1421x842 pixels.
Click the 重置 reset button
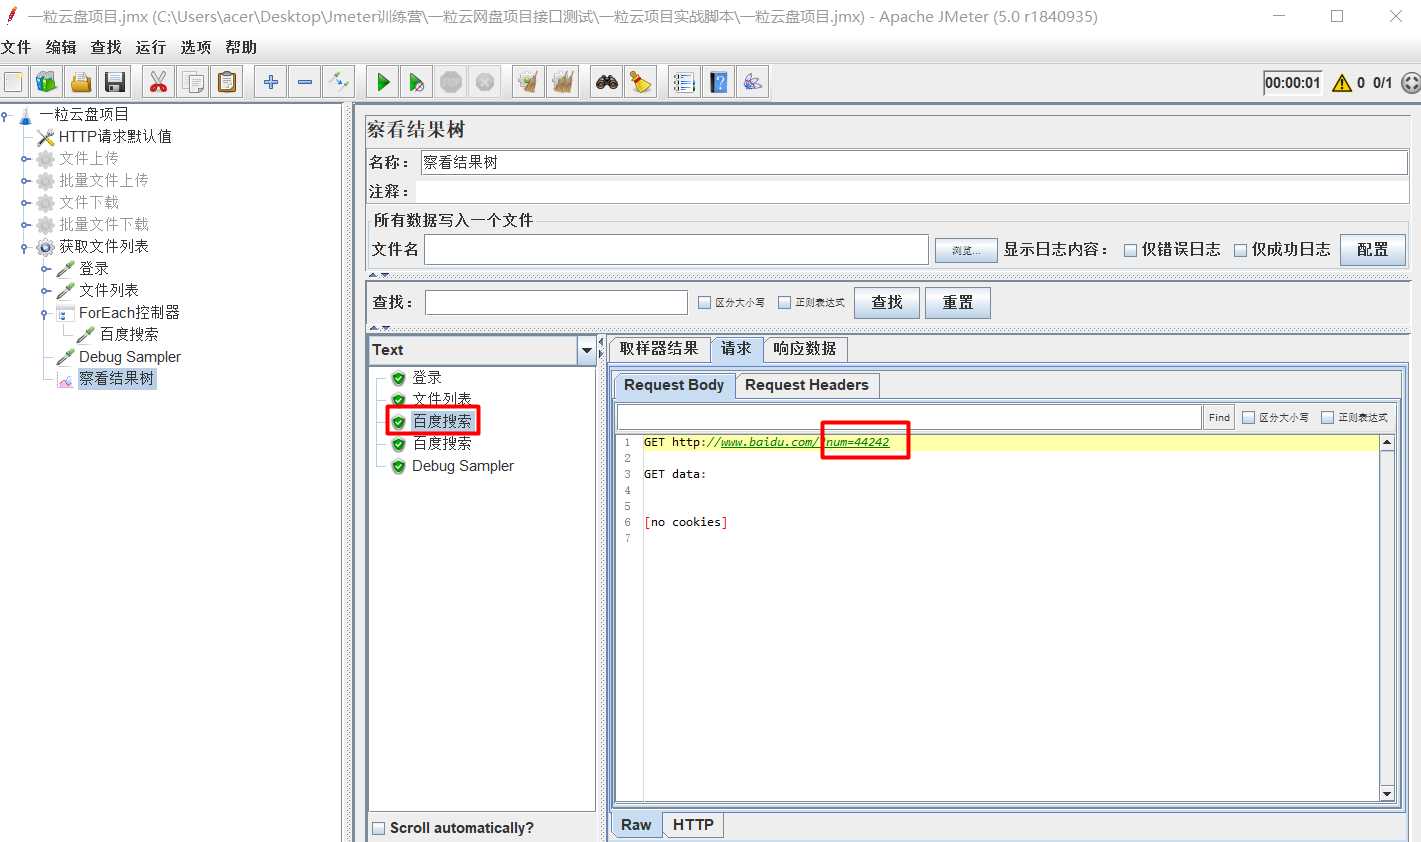click(x=958, y=302)
